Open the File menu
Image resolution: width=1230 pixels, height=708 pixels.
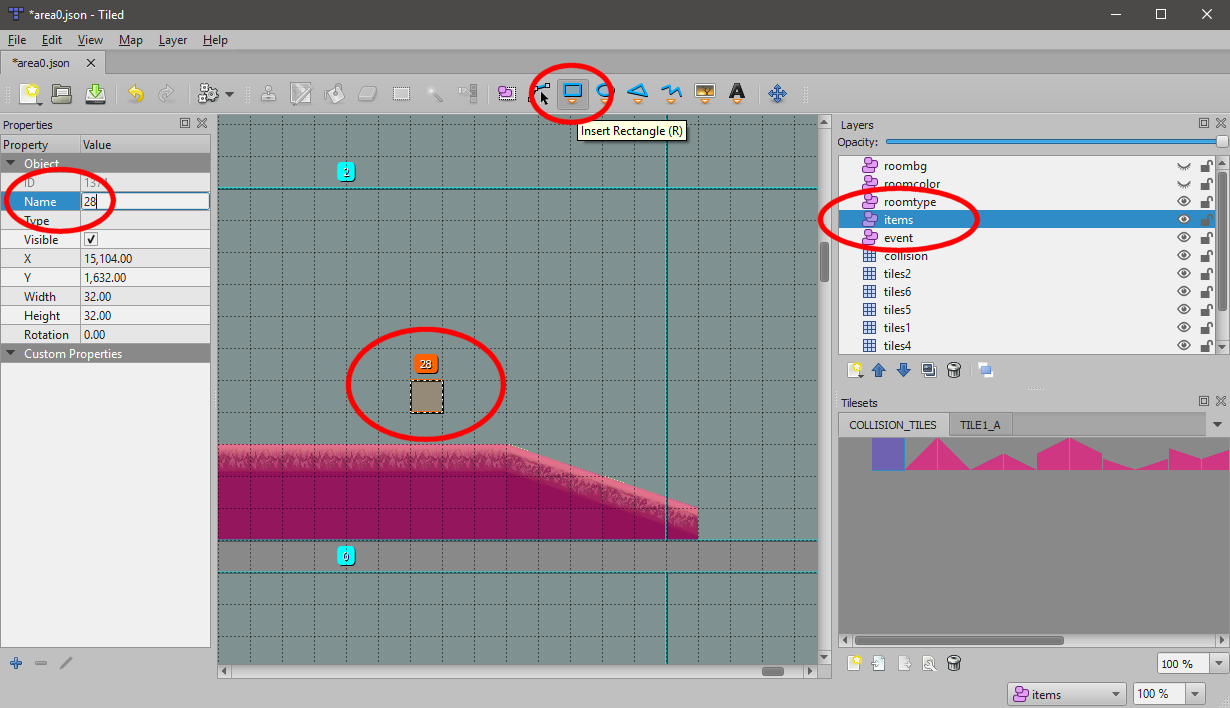click(x=16, y=40)
